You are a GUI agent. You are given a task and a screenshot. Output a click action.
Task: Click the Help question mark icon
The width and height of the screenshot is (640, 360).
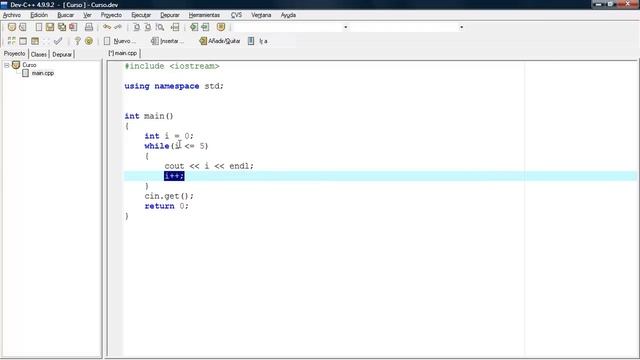(77, 41)
